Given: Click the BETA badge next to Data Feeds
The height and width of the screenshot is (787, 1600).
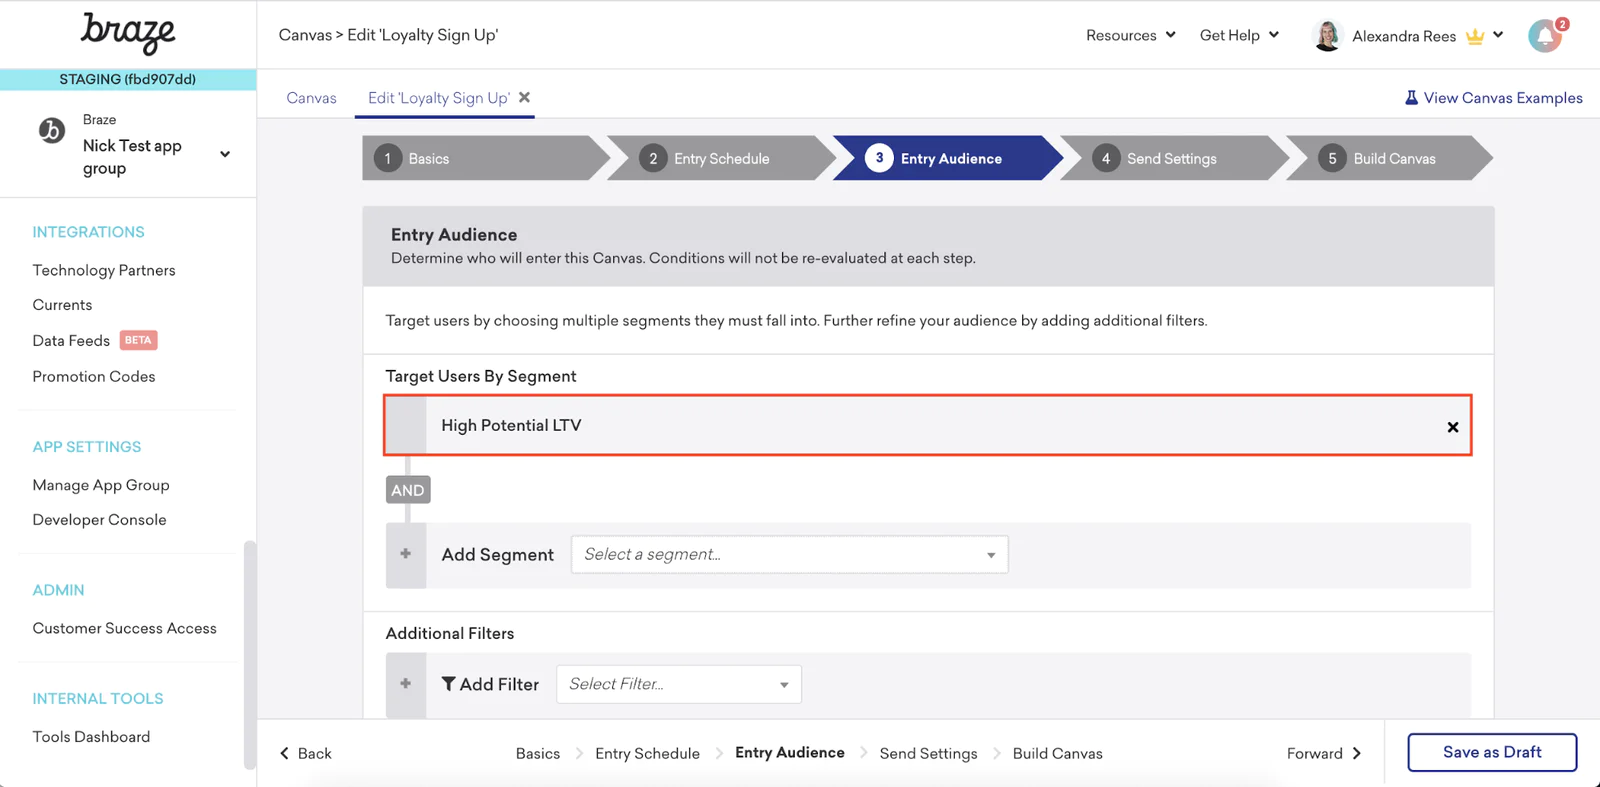Looking at the screenshot, I should 138,340.
